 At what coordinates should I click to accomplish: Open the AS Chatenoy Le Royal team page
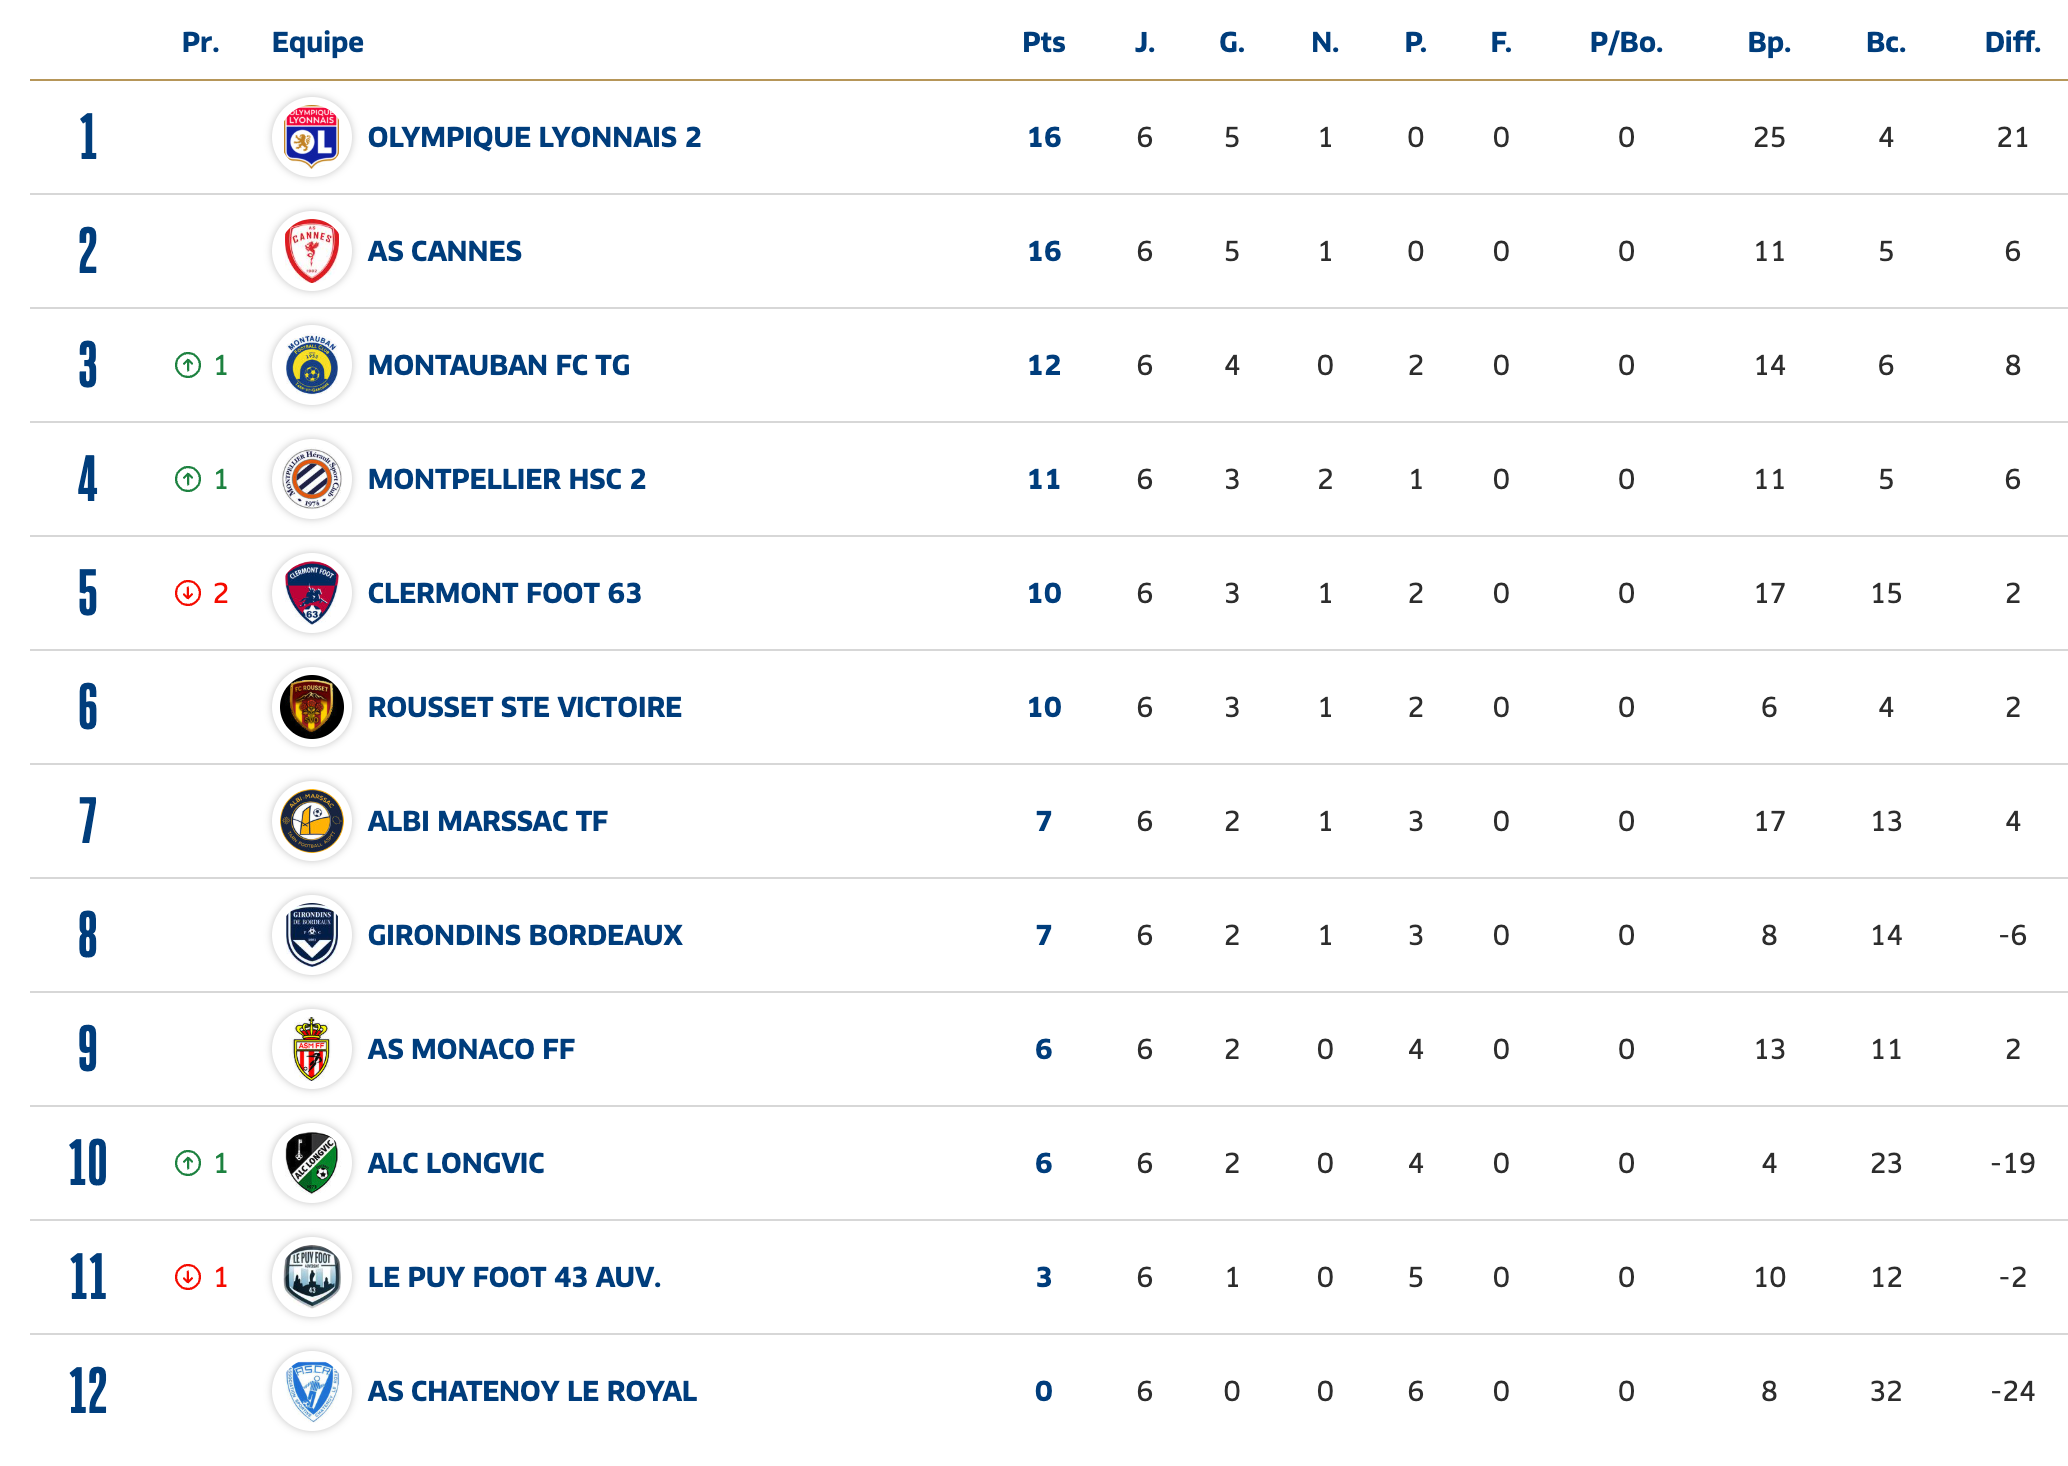(x=532, y=1392)
